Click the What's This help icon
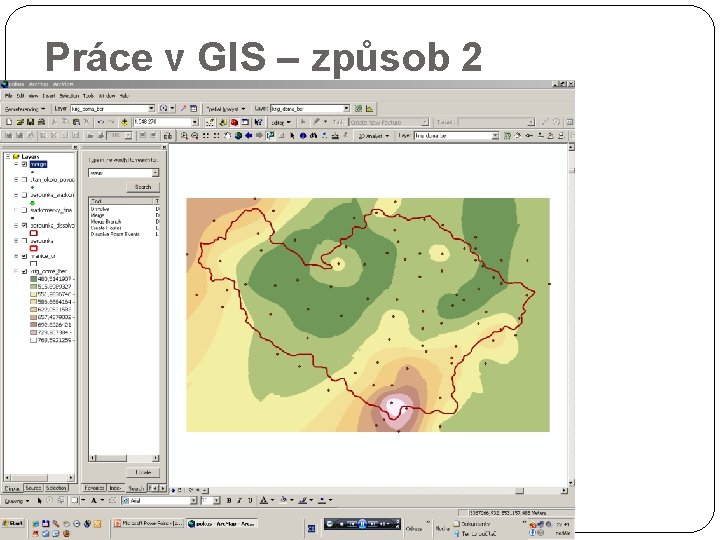Image resolution: width=720 pixels, height=540 pixels. (258, 122)
